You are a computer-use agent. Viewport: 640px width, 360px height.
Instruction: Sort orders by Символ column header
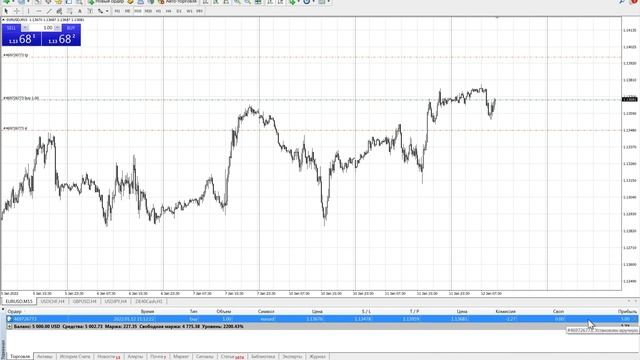coord(266,311)
